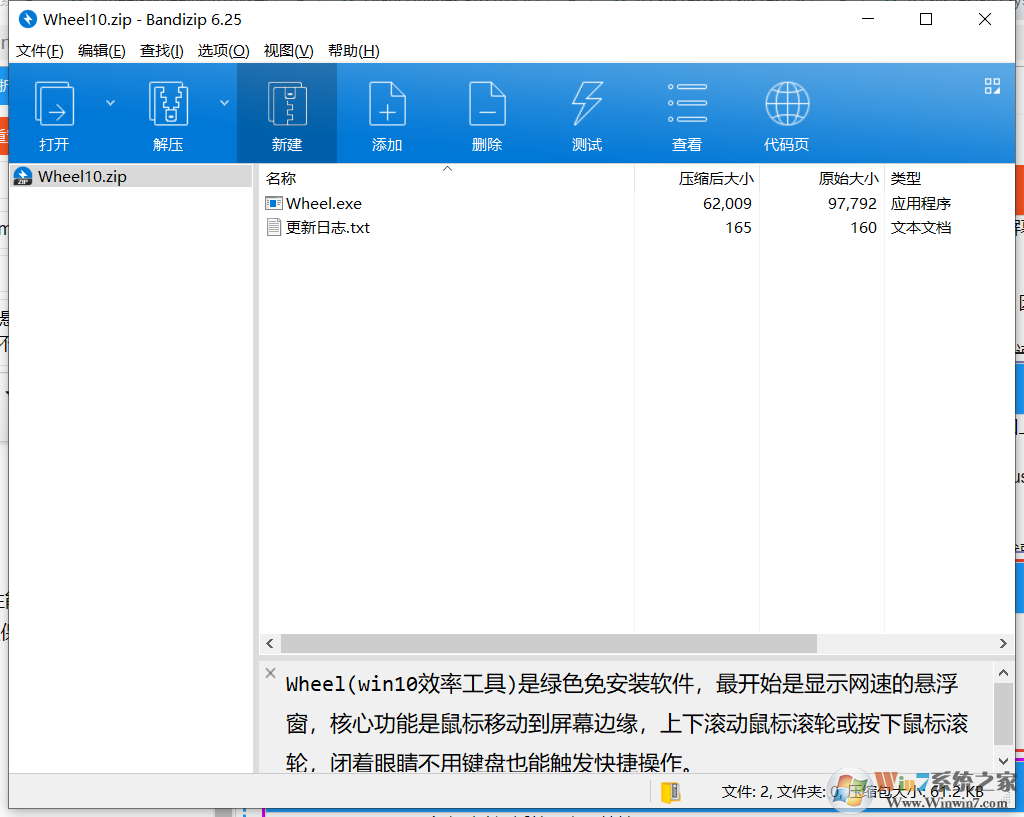
Task: Click the horizontal scrollbar left arrow
Action: (270, 643)
